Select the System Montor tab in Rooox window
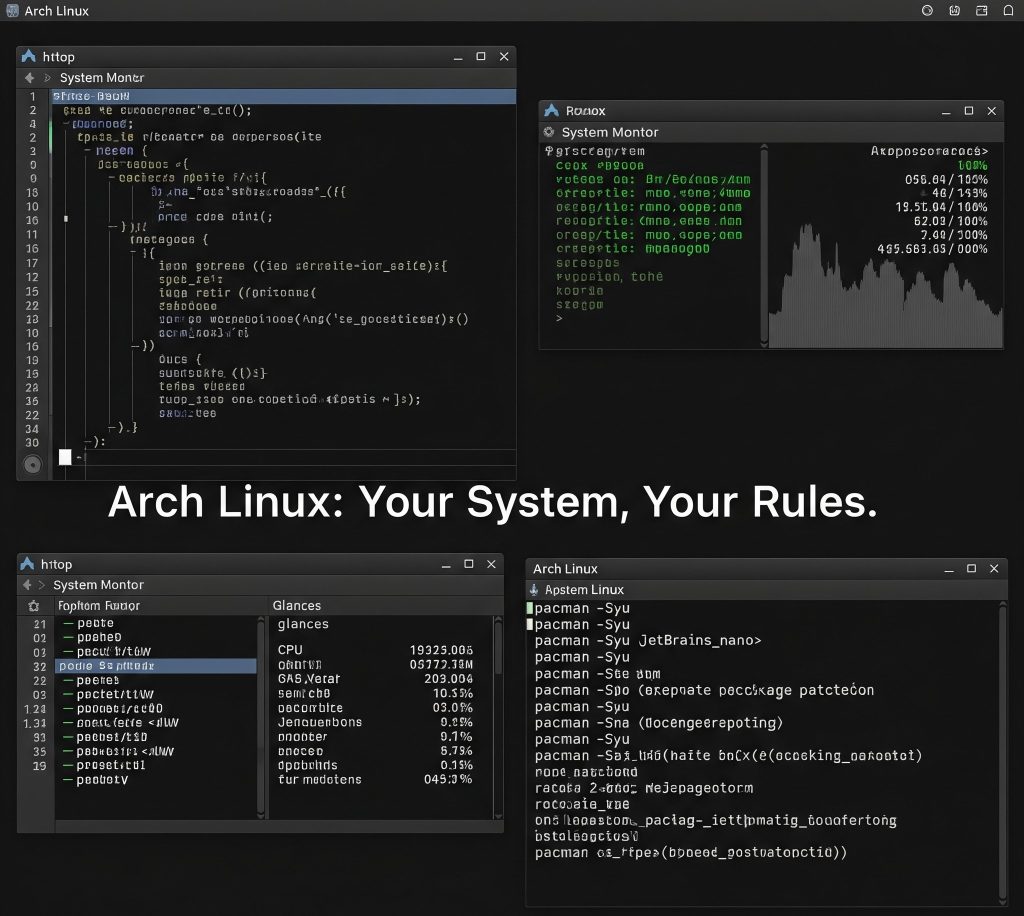This screenshot has width=1024, height=916. (x=610, y=132)
